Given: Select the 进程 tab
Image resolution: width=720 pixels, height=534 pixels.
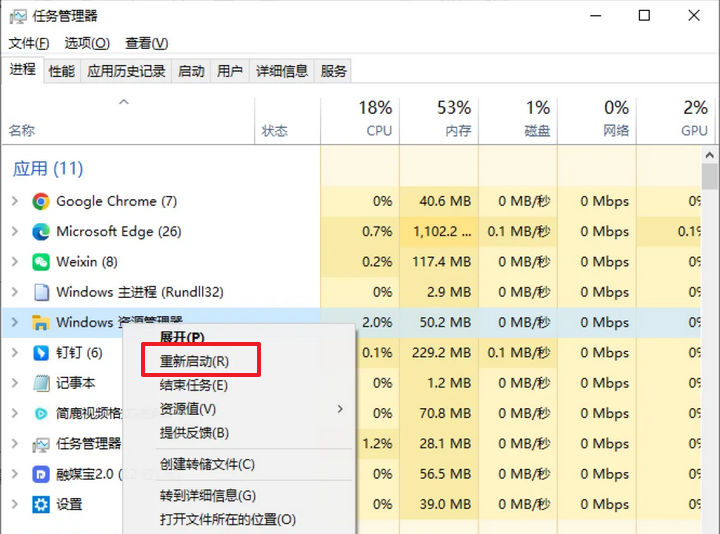Looking at the screenshot, I should (22, 70).
